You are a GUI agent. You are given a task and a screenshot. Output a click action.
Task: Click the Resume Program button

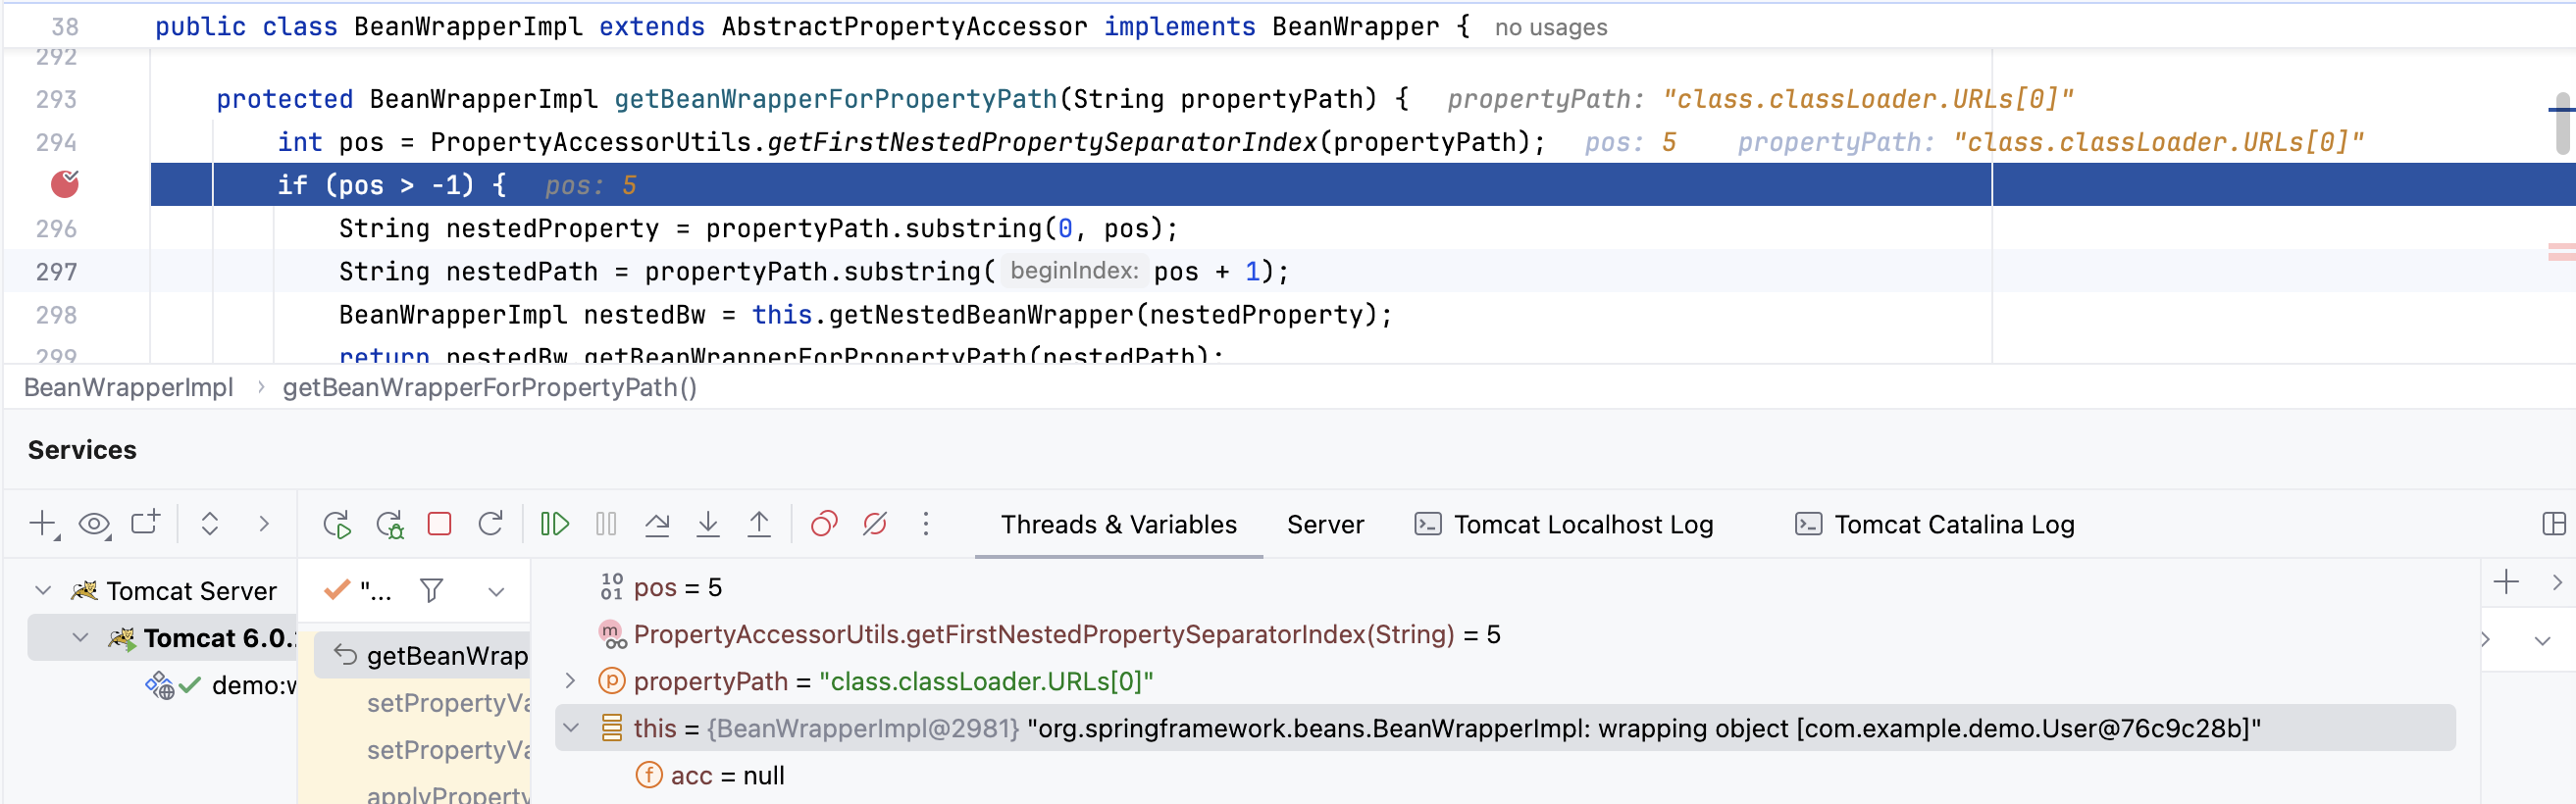(x=554, y=524)
